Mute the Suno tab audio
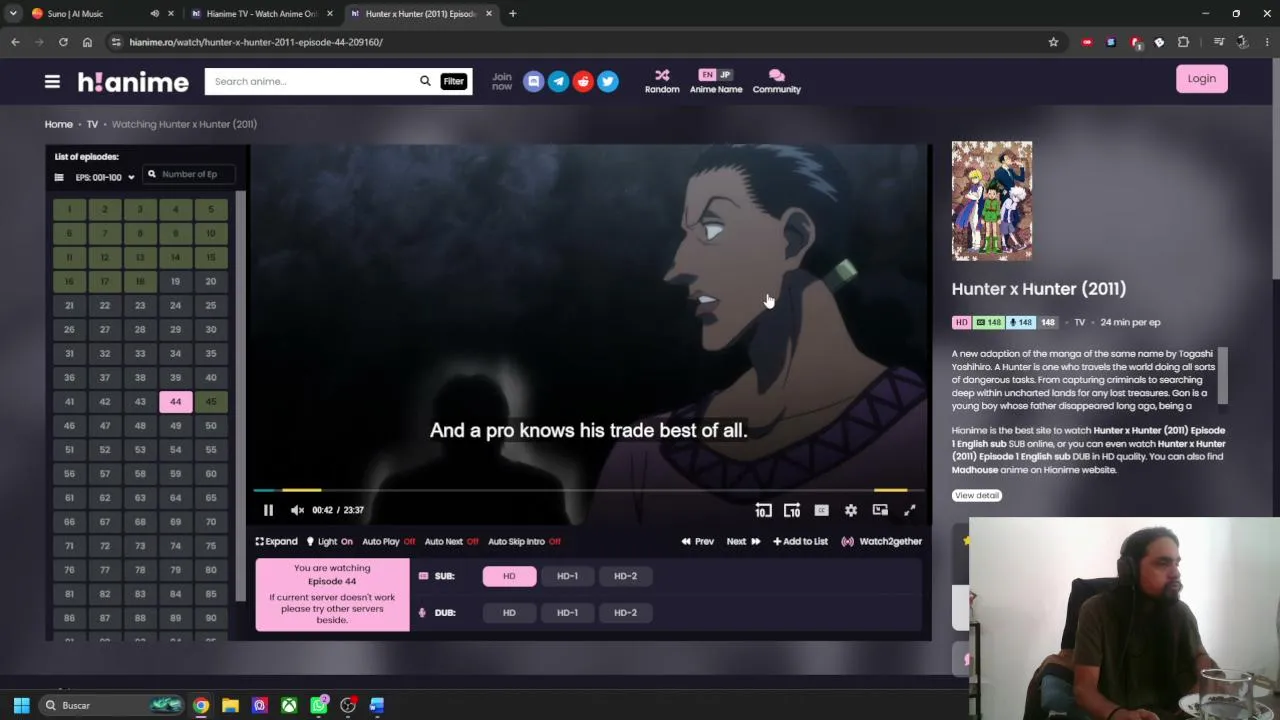Screen dimensions: 1280x720 tap(154, 14)
